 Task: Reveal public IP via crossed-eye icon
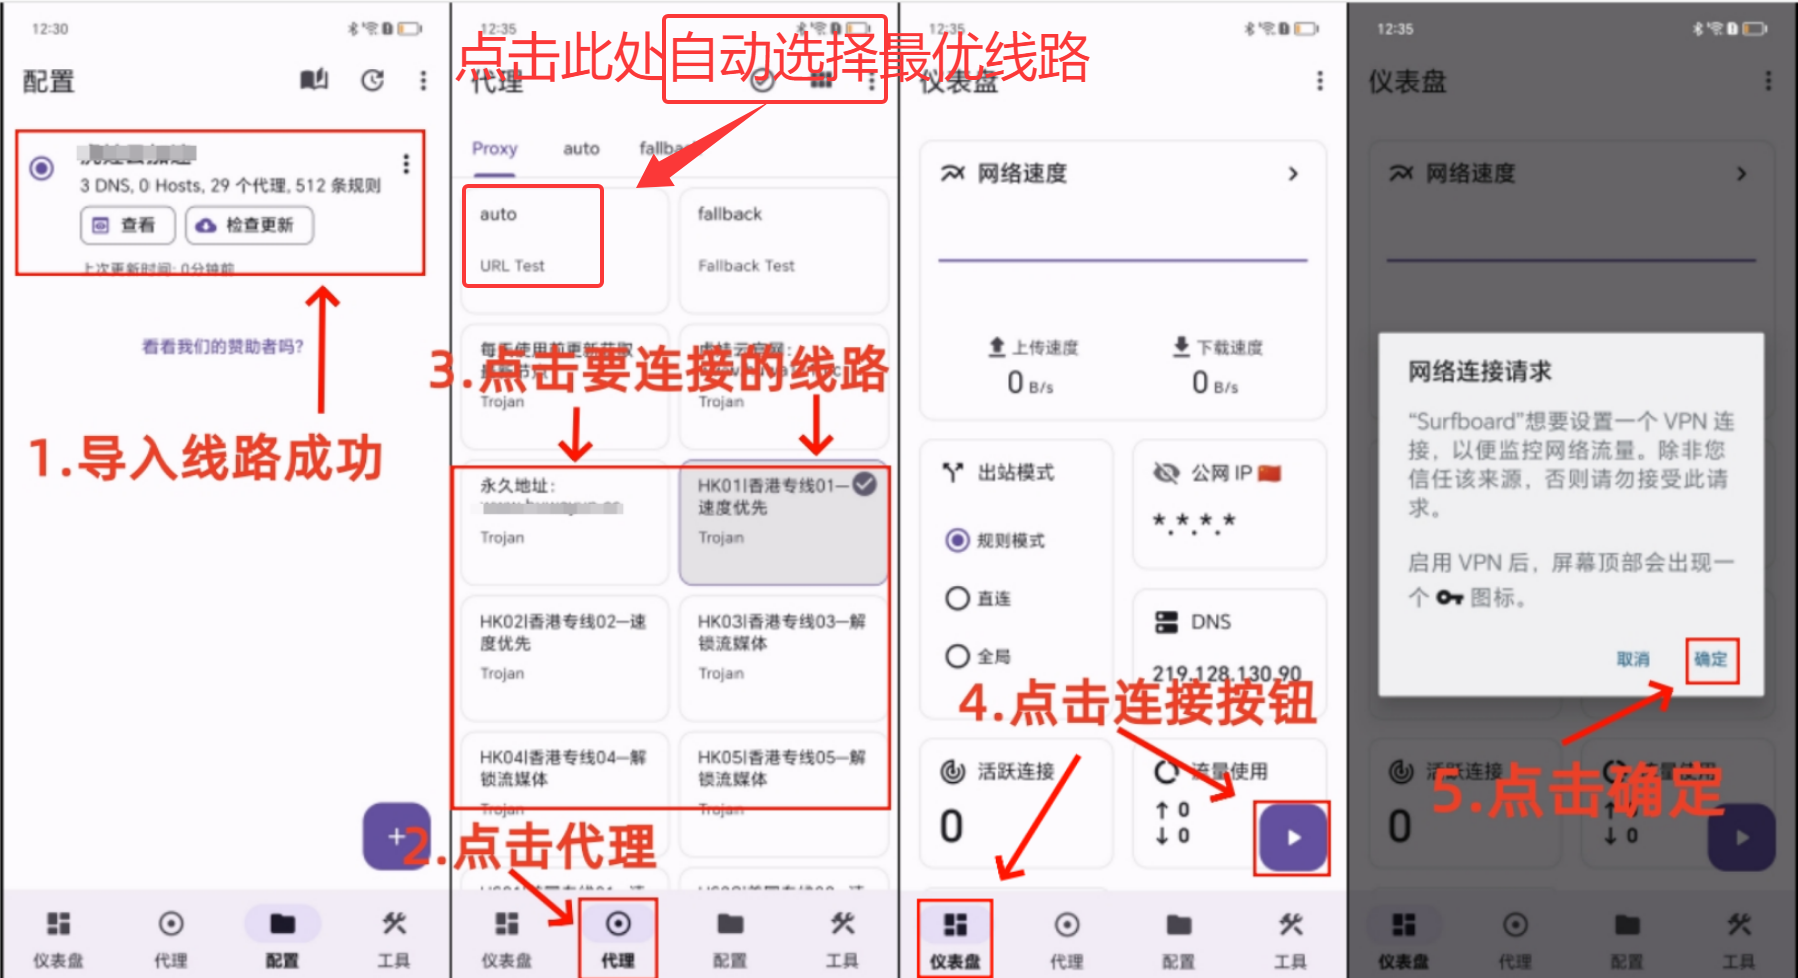pyautogui.click(x=1166, y=473)
